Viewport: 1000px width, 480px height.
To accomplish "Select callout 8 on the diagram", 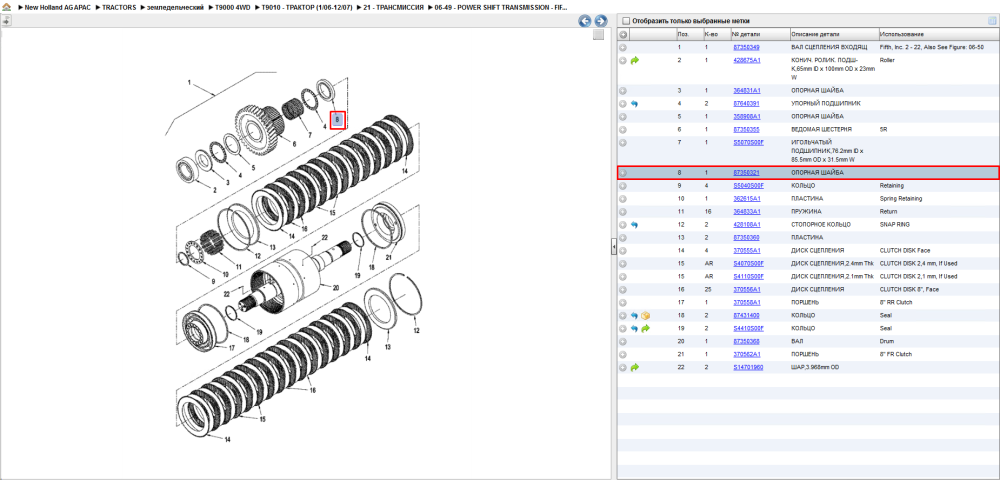I will coord(337,120).
